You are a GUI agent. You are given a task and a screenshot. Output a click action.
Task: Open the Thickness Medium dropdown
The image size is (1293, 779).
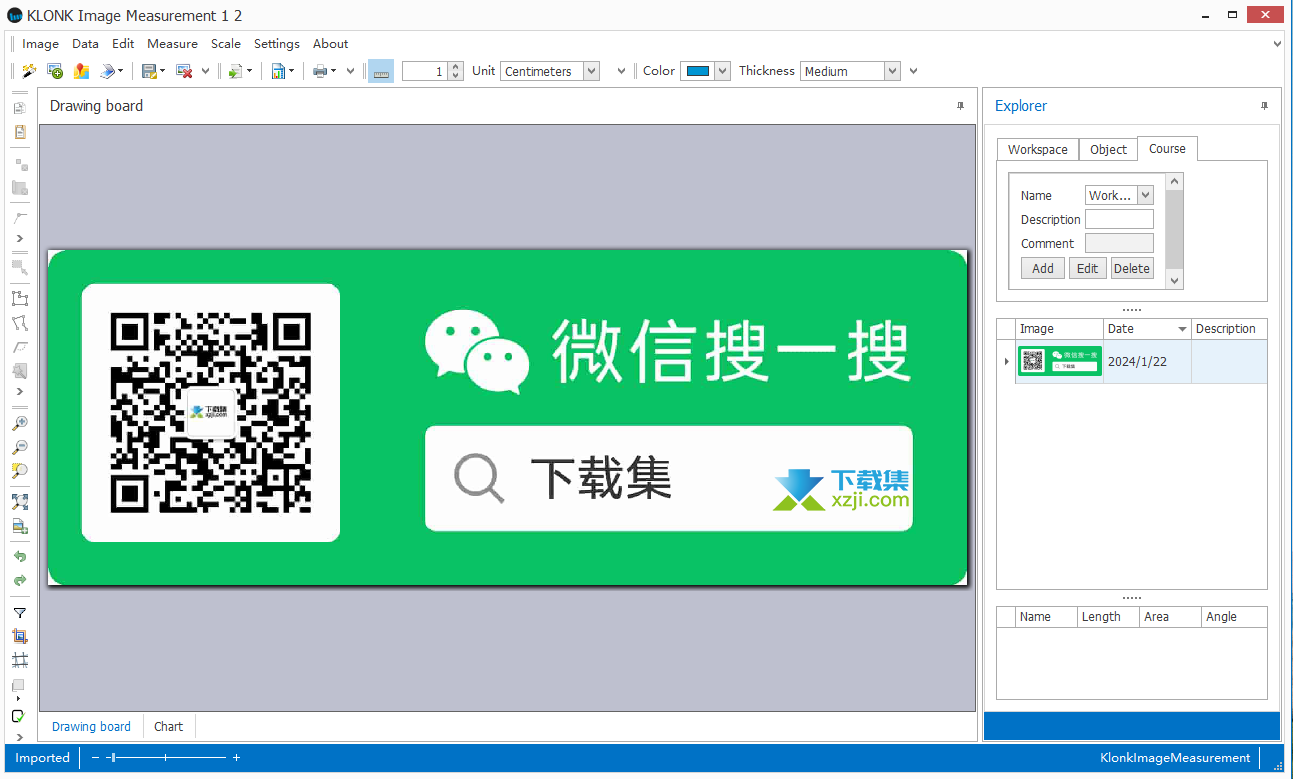[892, 71]
